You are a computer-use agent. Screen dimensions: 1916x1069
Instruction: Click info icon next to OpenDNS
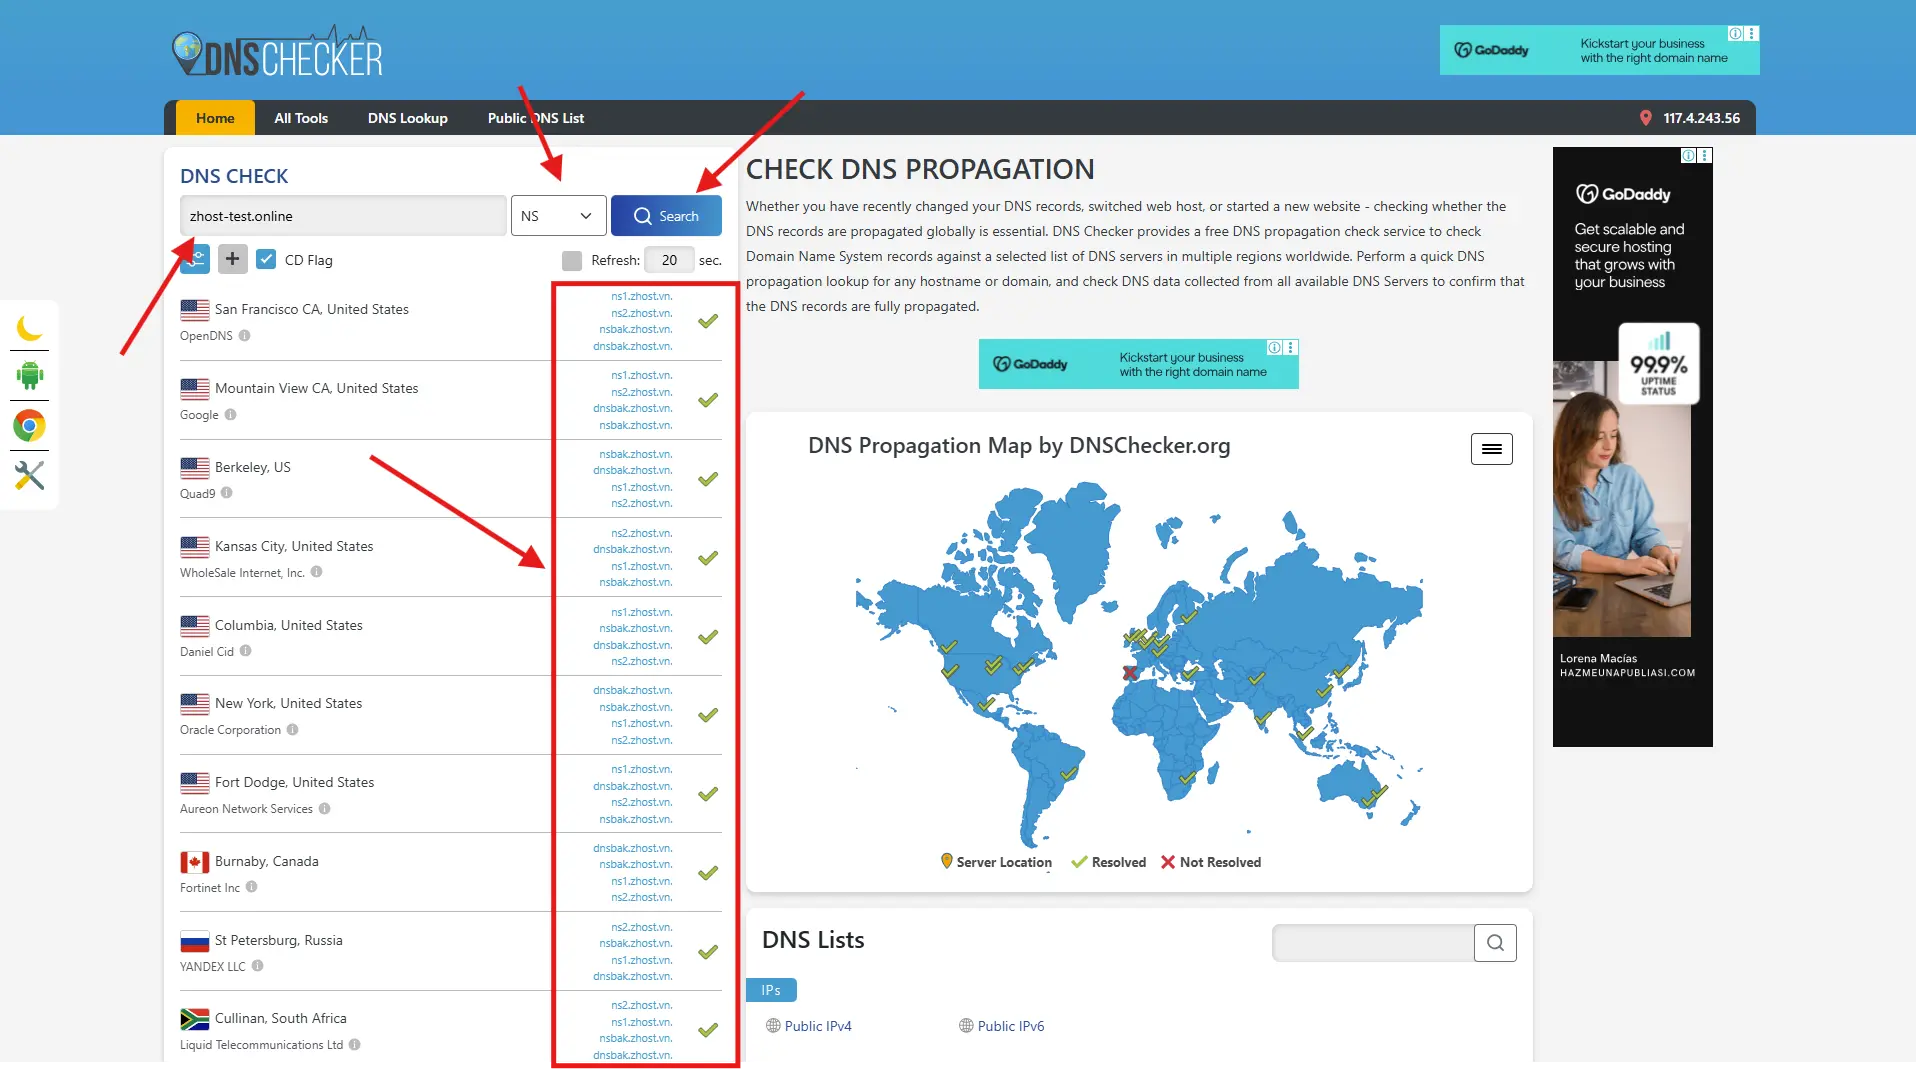click(x=244, y=336)
